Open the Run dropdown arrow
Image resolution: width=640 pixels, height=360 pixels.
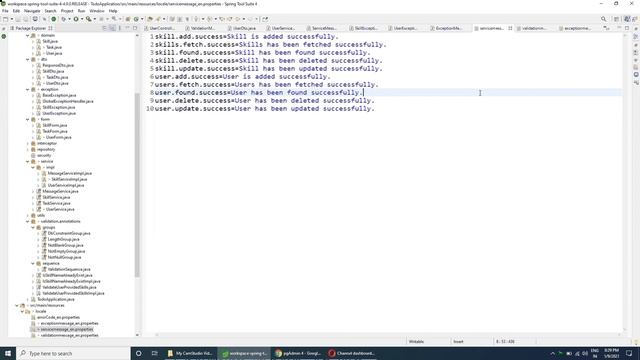pos(82,19)
